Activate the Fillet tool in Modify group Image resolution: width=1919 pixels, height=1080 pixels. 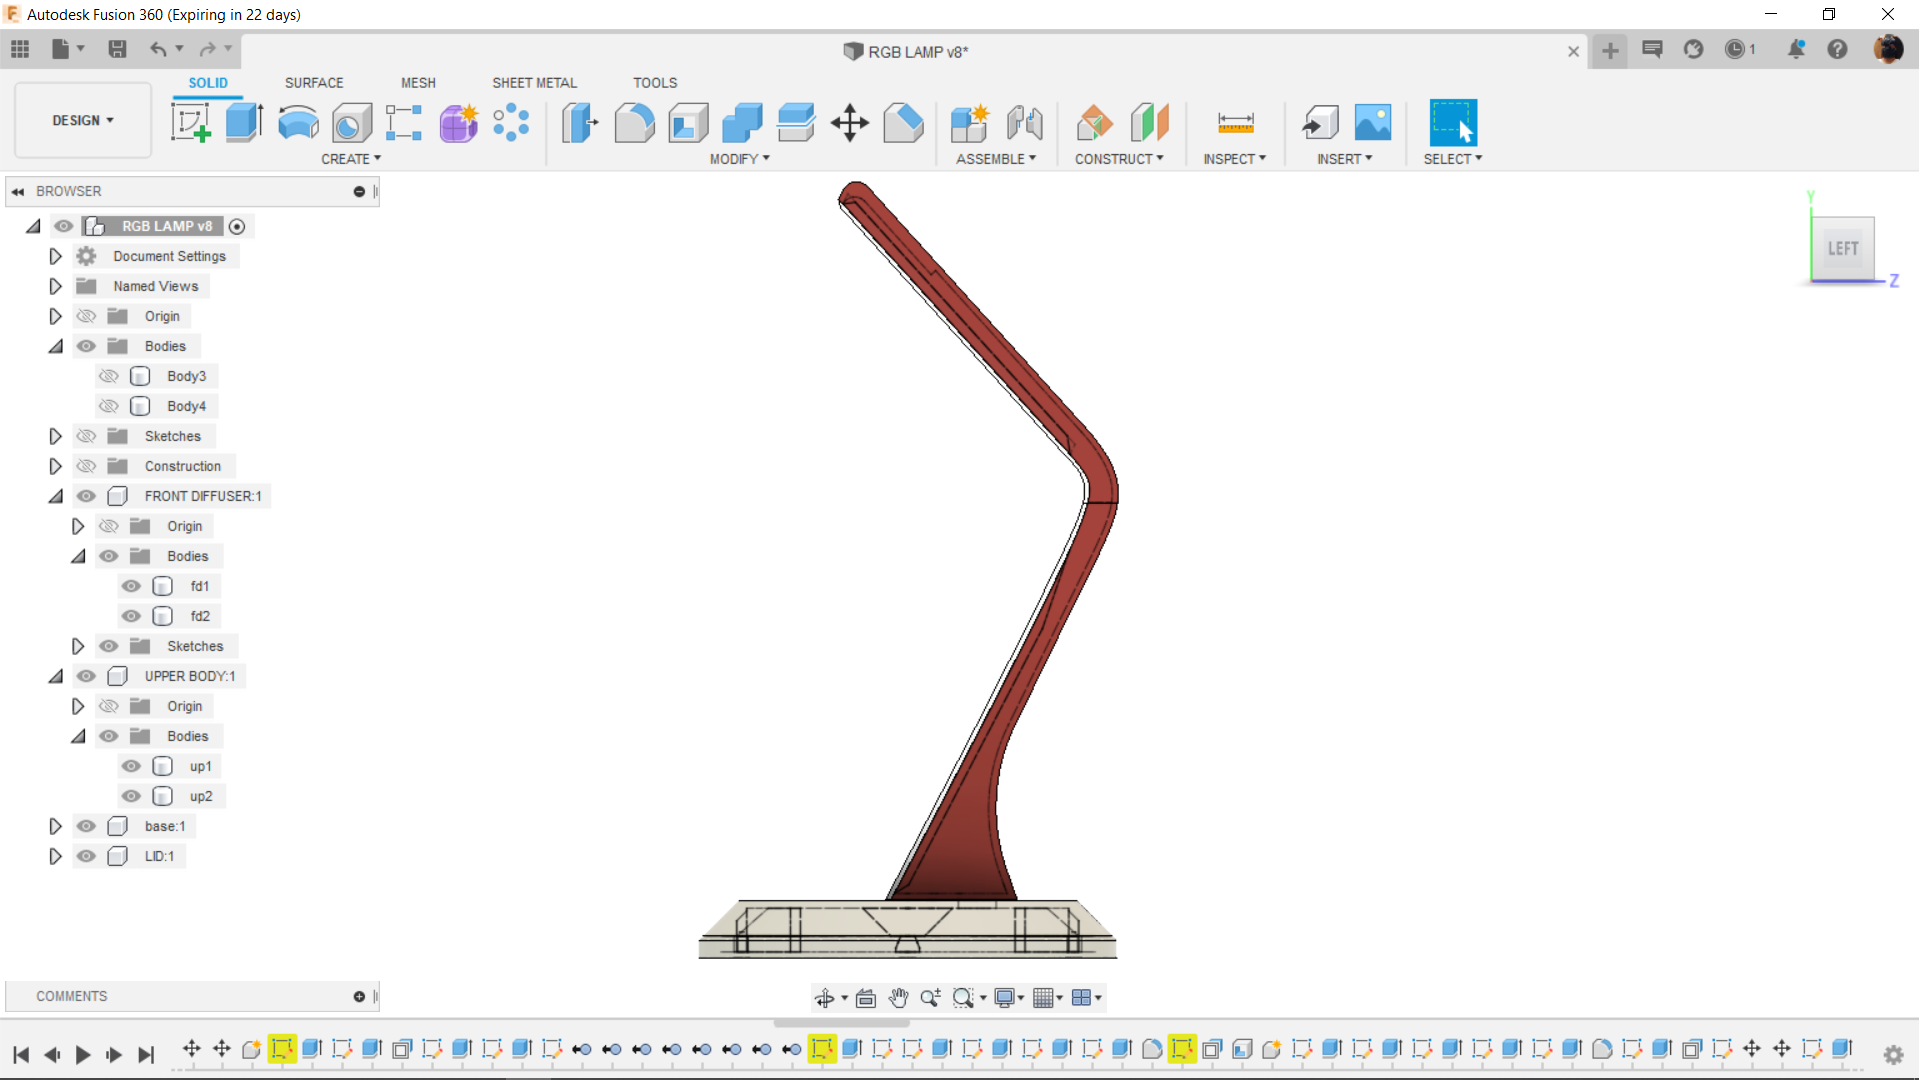[x=635, y=122]
